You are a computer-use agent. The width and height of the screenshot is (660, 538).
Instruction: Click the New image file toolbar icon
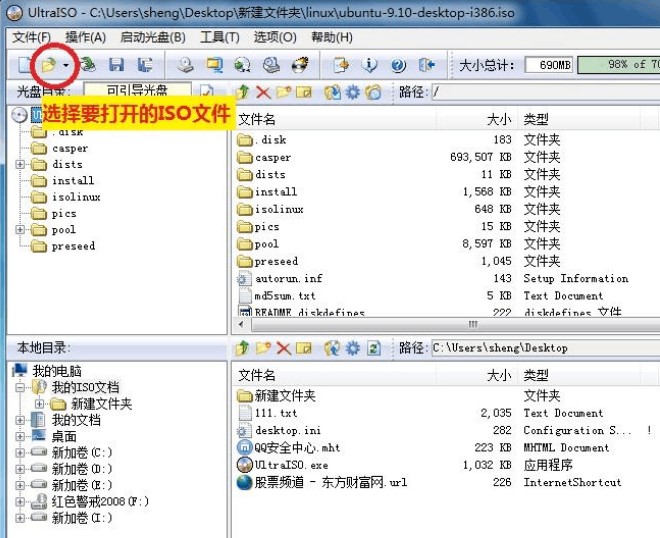(x=25, y=65)
